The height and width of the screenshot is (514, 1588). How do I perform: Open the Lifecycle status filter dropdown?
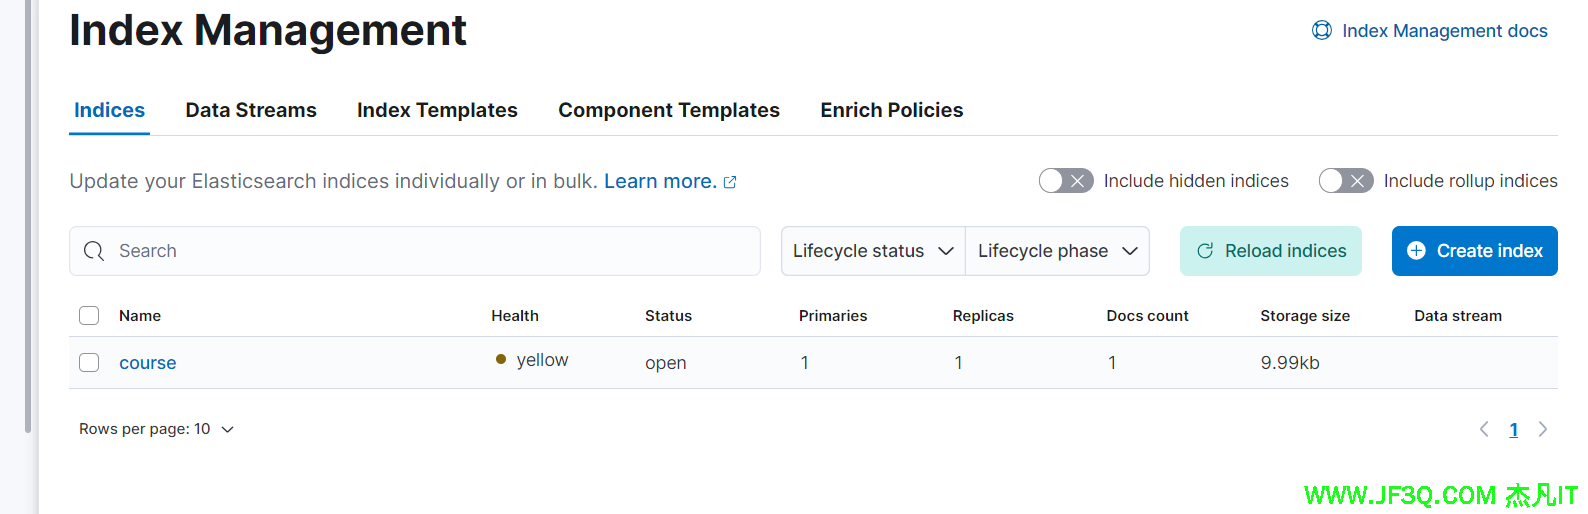(872, 251)
